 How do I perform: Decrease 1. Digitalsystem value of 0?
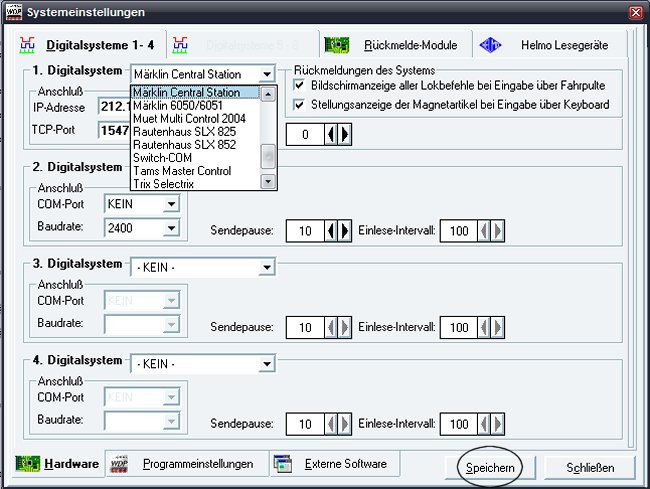point(330,134)
